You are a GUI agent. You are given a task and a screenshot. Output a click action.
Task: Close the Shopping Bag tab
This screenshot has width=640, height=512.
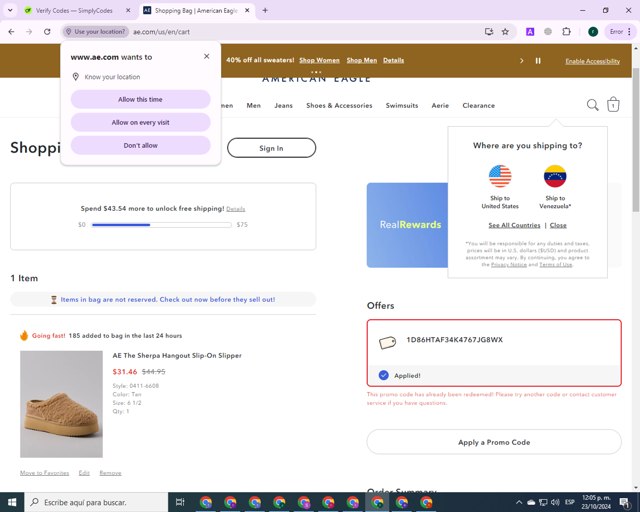coord(247,11)
